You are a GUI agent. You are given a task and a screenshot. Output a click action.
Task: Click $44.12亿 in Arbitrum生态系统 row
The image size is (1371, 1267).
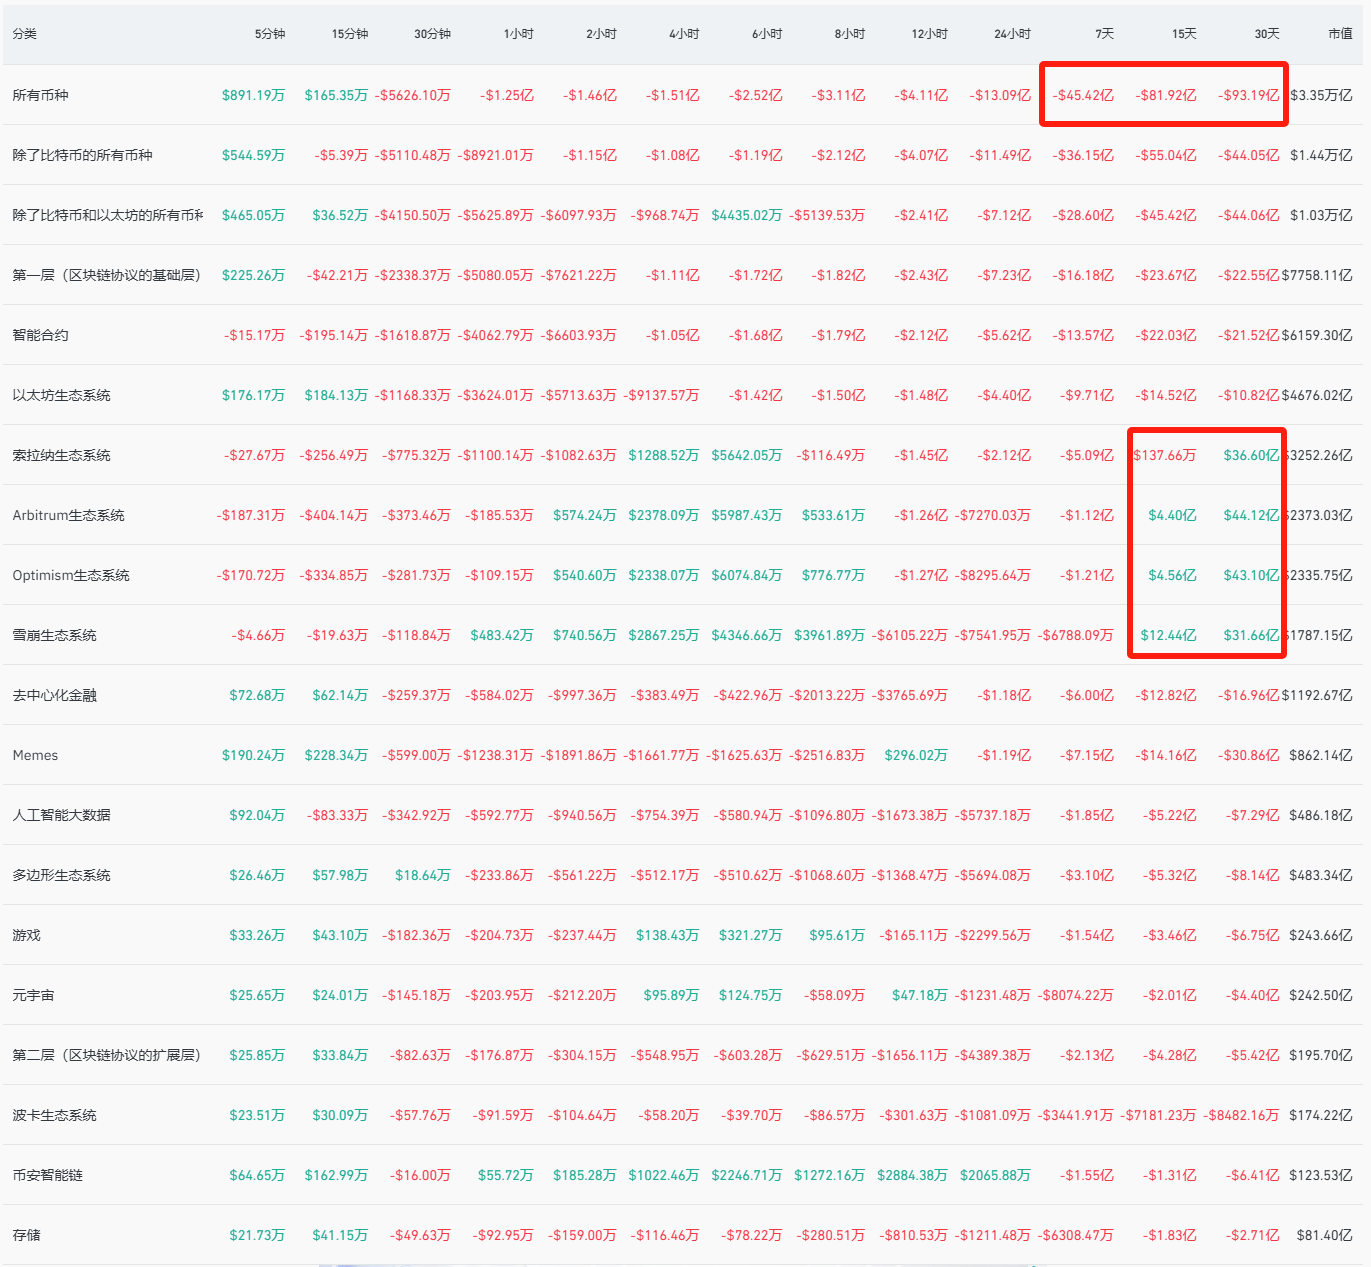coord(1252,515)
